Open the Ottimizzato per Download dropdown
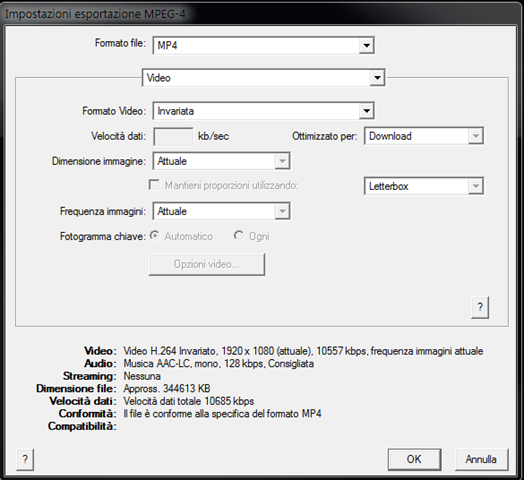 476,136
